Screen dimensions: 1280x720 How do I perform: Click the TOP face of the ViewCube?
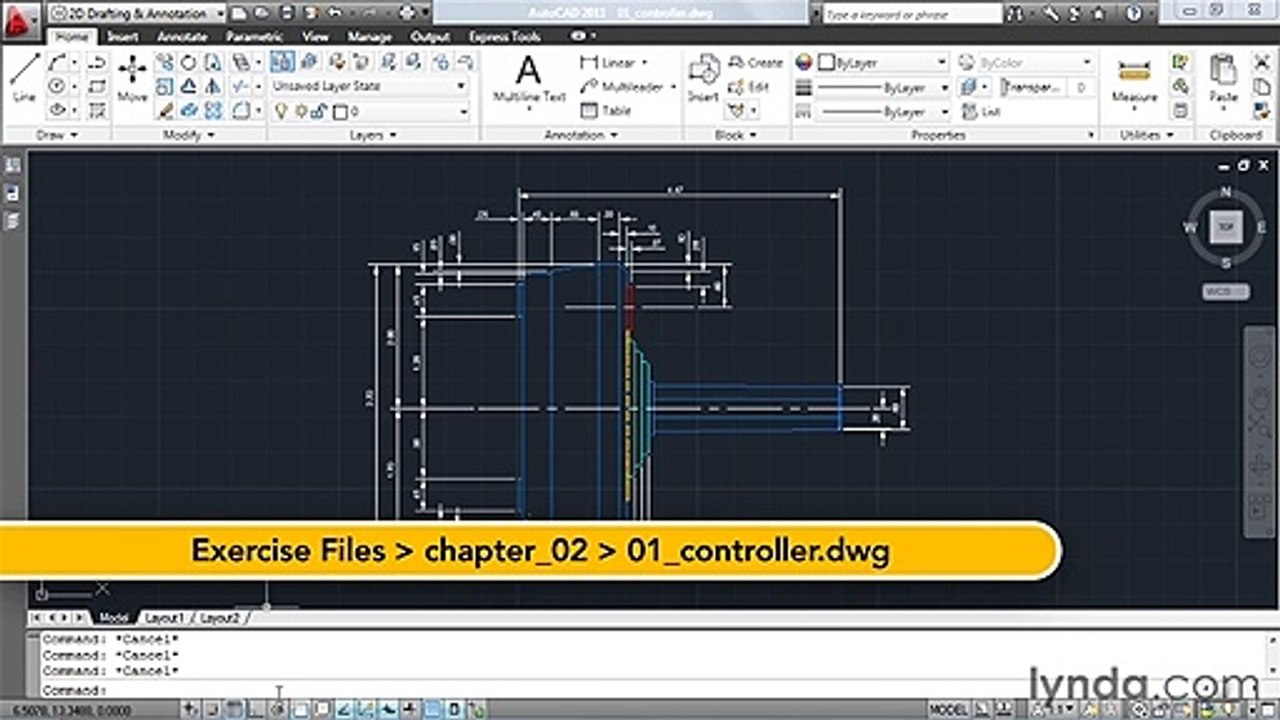pyautogui.click(x=1226, y=227)
